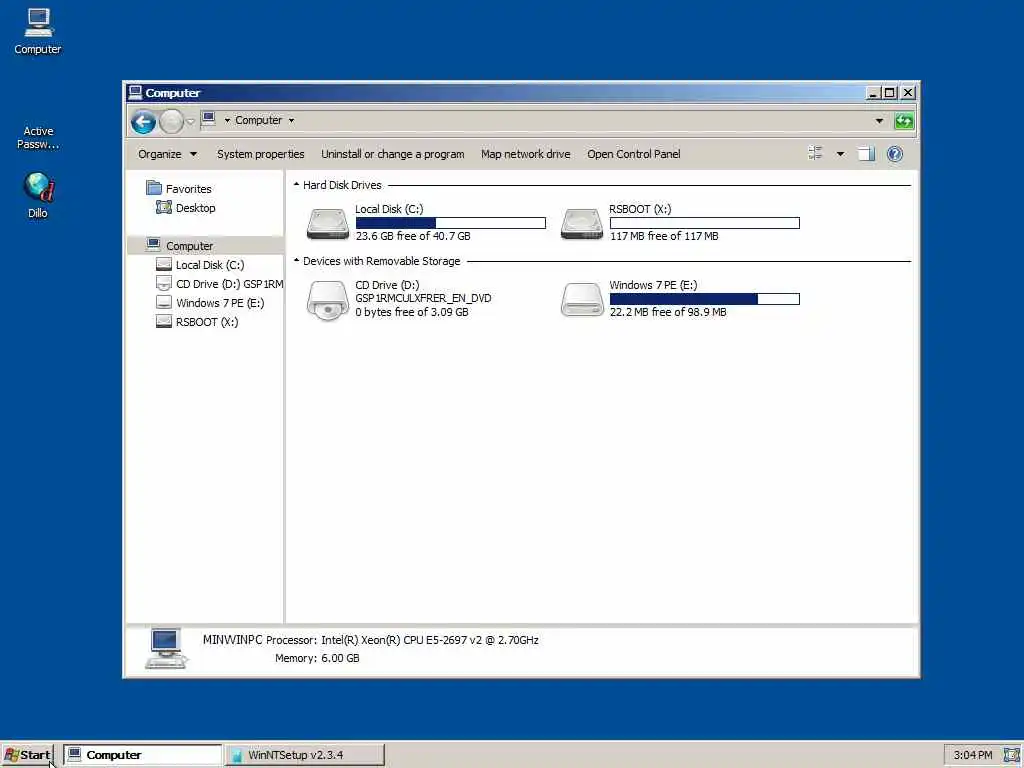Open the view options dropdown arrow
Image resolution: width=1024 pixels, height=768 pixels.
[x=840, y=154]
